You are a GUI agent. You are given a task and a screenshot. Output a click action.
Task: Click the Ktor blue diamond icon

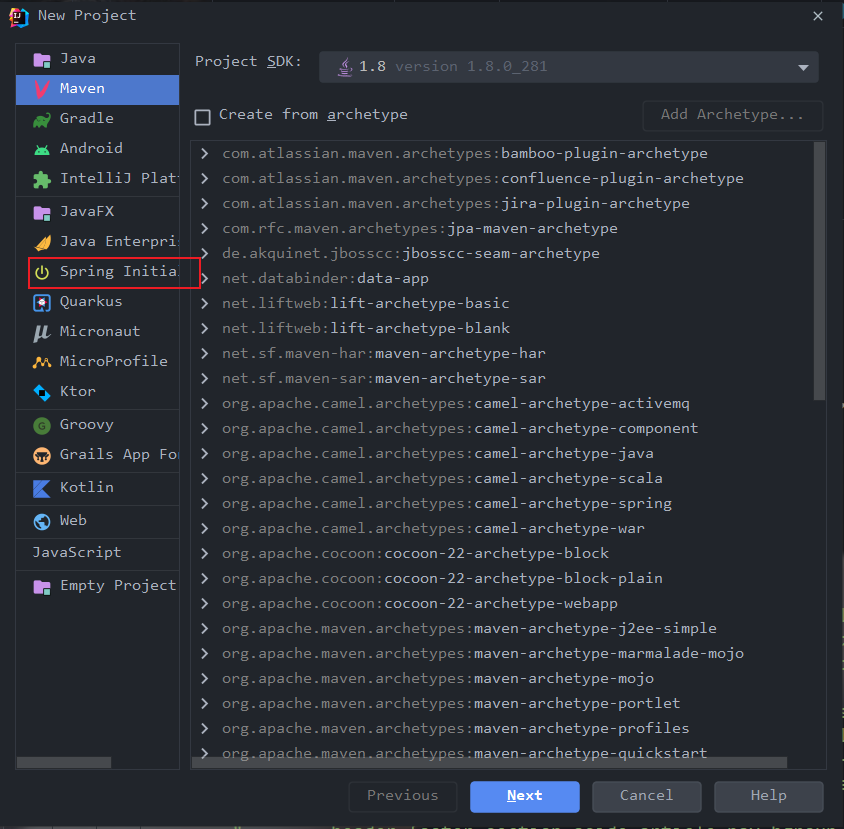(41, 392)
